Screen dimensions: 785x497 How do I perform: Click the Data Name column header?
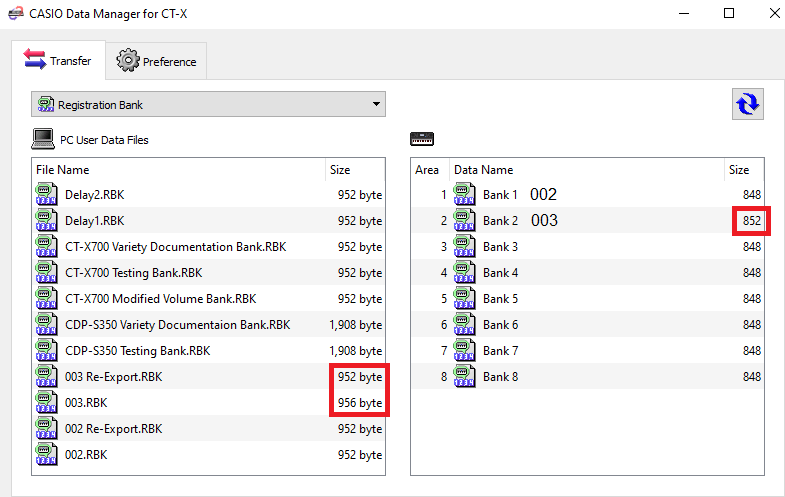(x=587, y=170)
